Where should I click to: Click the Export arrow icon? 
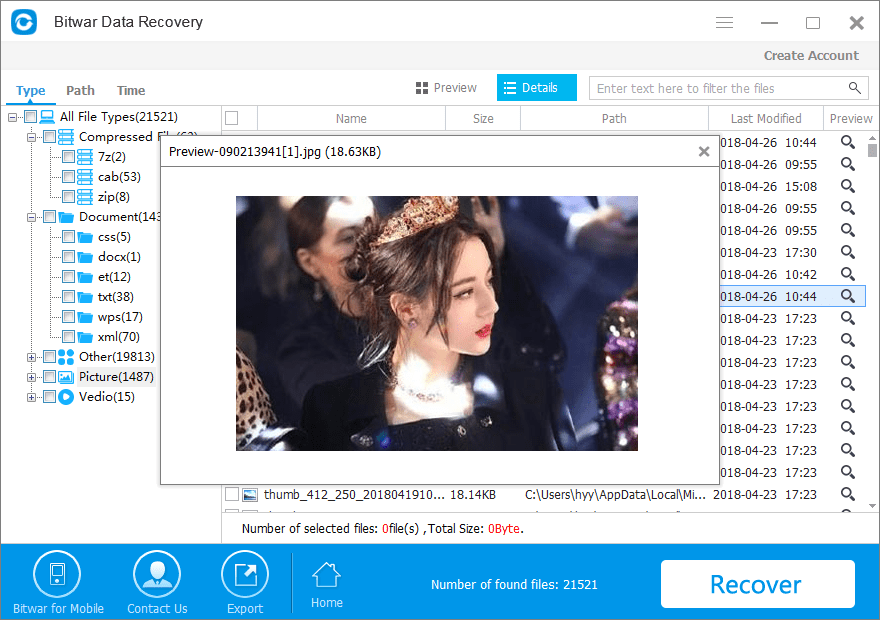coord(245,574)
